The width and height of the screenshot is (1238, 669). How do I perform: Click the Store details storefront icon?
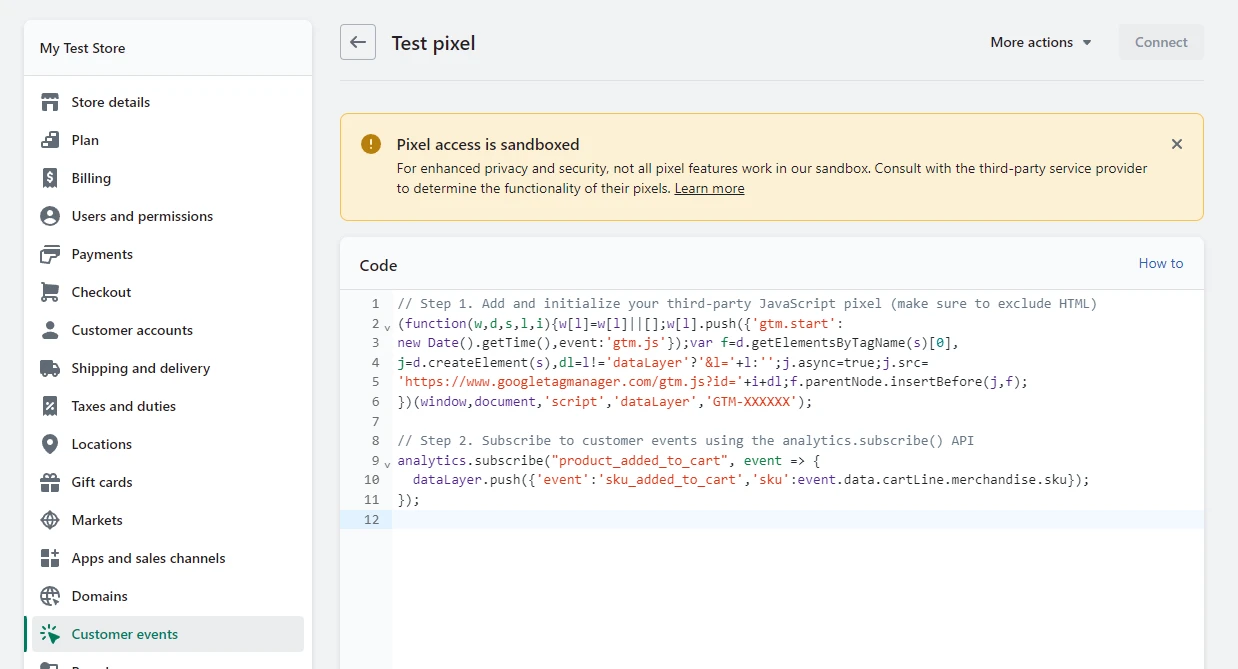[x=50, y=102]
